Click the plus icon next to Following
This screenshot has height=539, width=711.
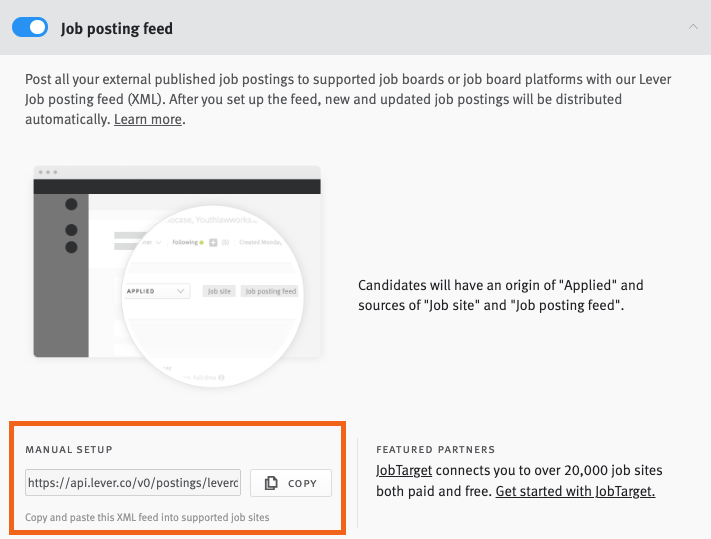213,242
